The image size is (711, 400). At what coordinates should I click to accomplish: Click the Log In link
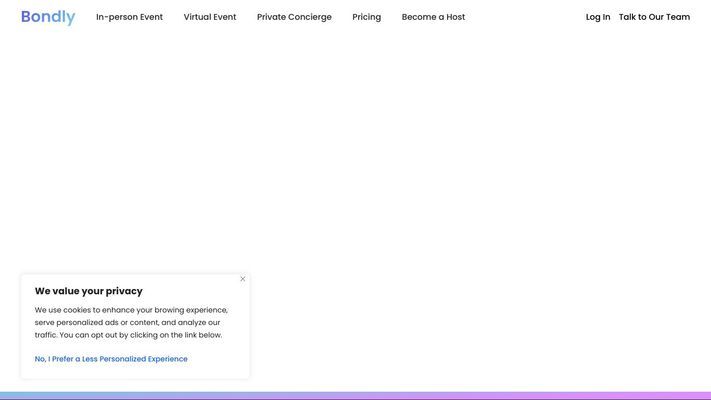pos(598,17)
